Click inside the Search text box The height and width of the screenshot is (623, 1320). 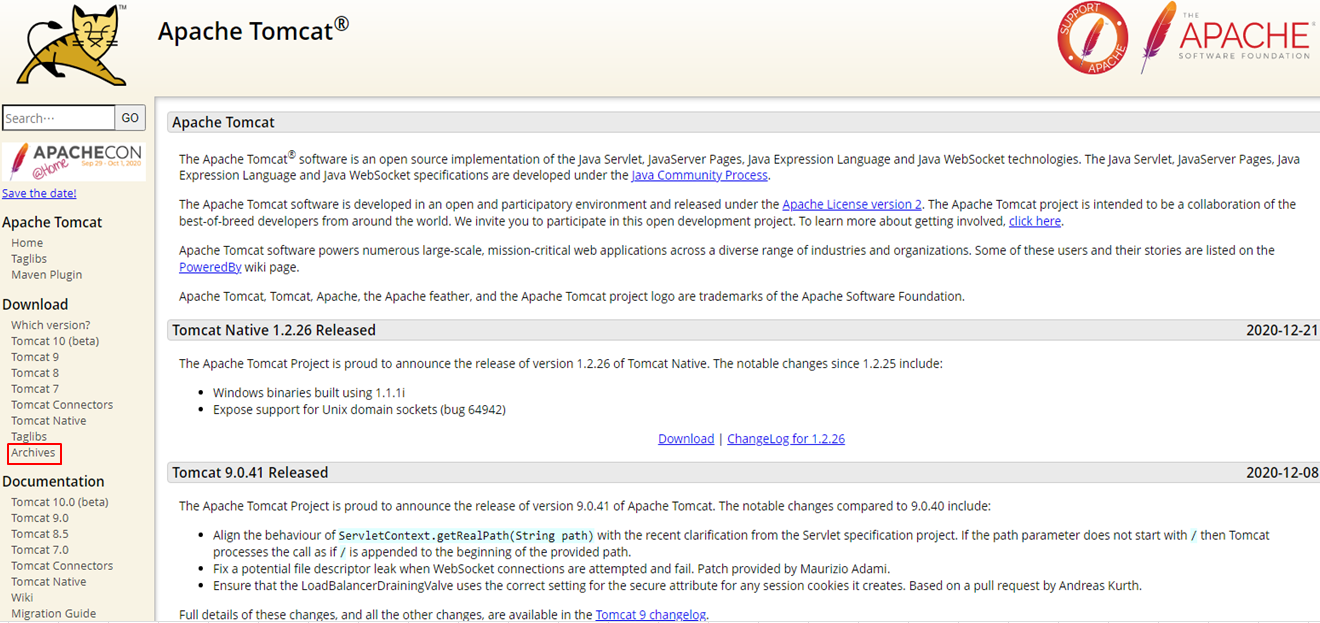[x=58, y=118]
